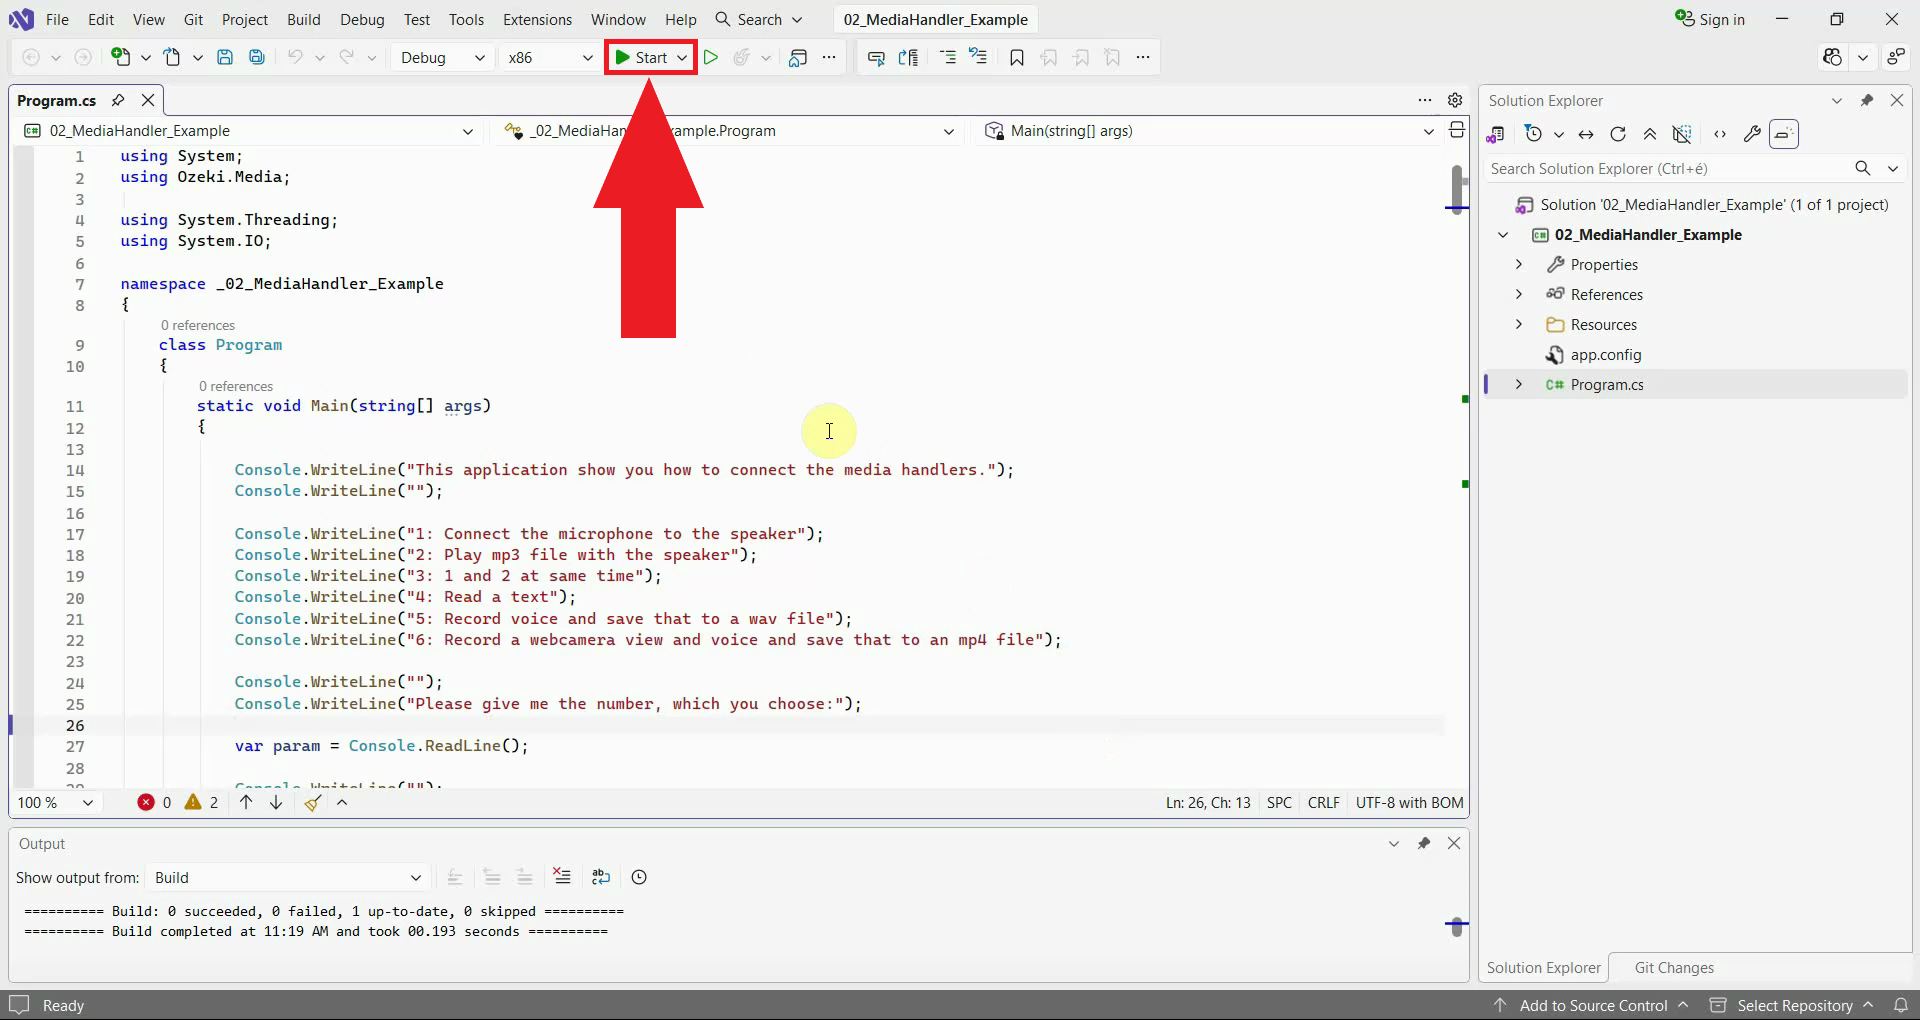The image size is (1920, 1020).
Task: Select app.config in Solution Explorer
Action: tap(1605, 354)
